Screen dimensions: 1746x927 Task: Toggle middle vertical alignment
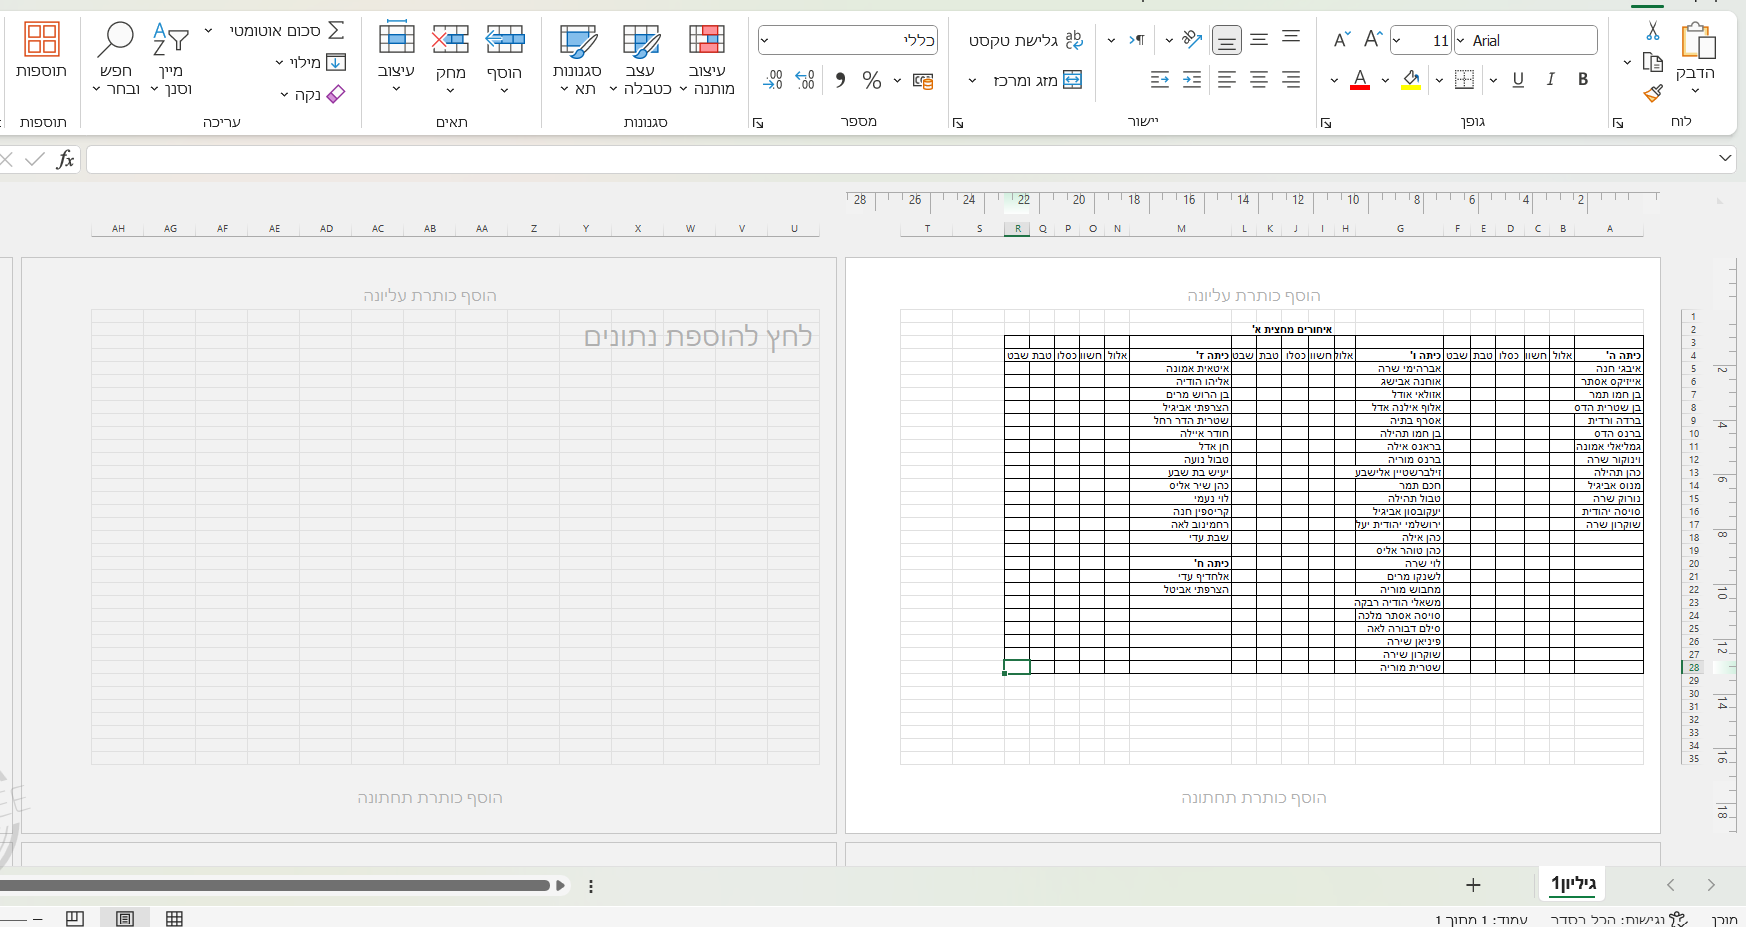coord(1259,40)
